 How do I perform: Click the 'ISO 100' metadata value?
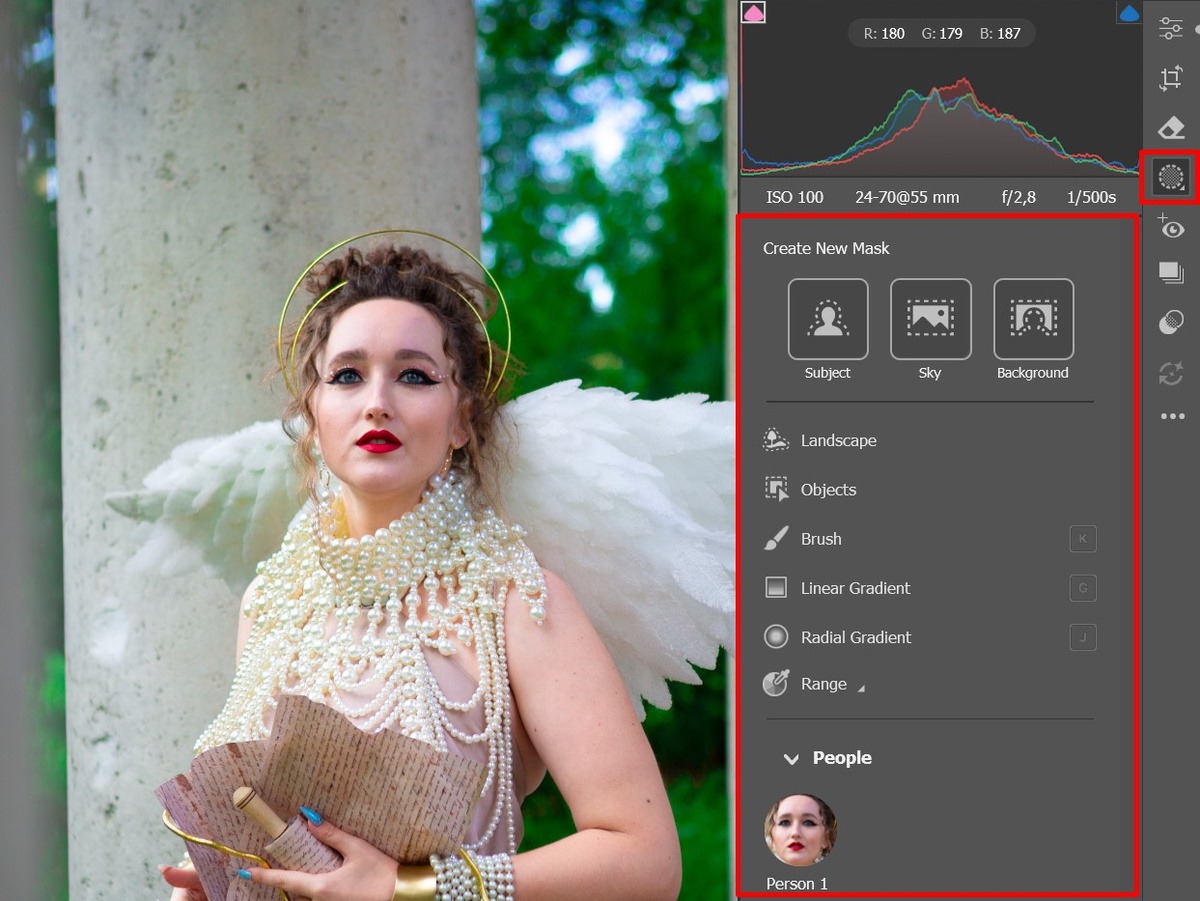pos(795,197)
